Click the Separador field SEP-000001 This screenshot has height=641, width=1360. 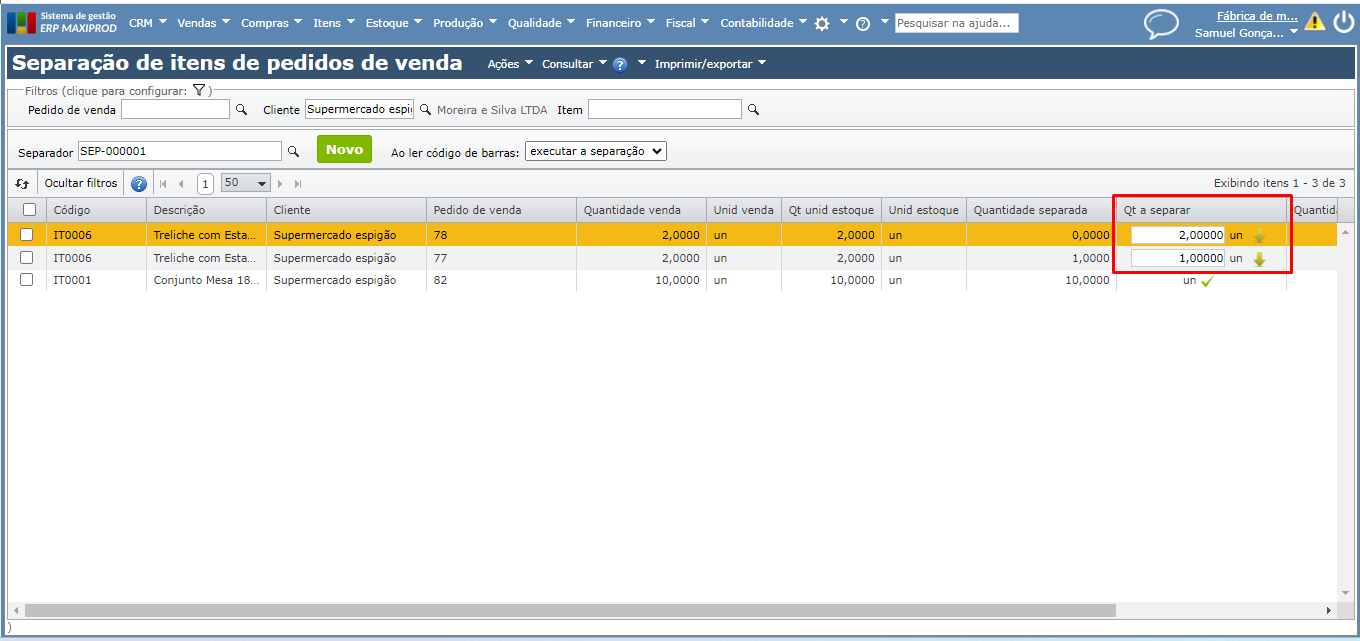coord(180,151)
